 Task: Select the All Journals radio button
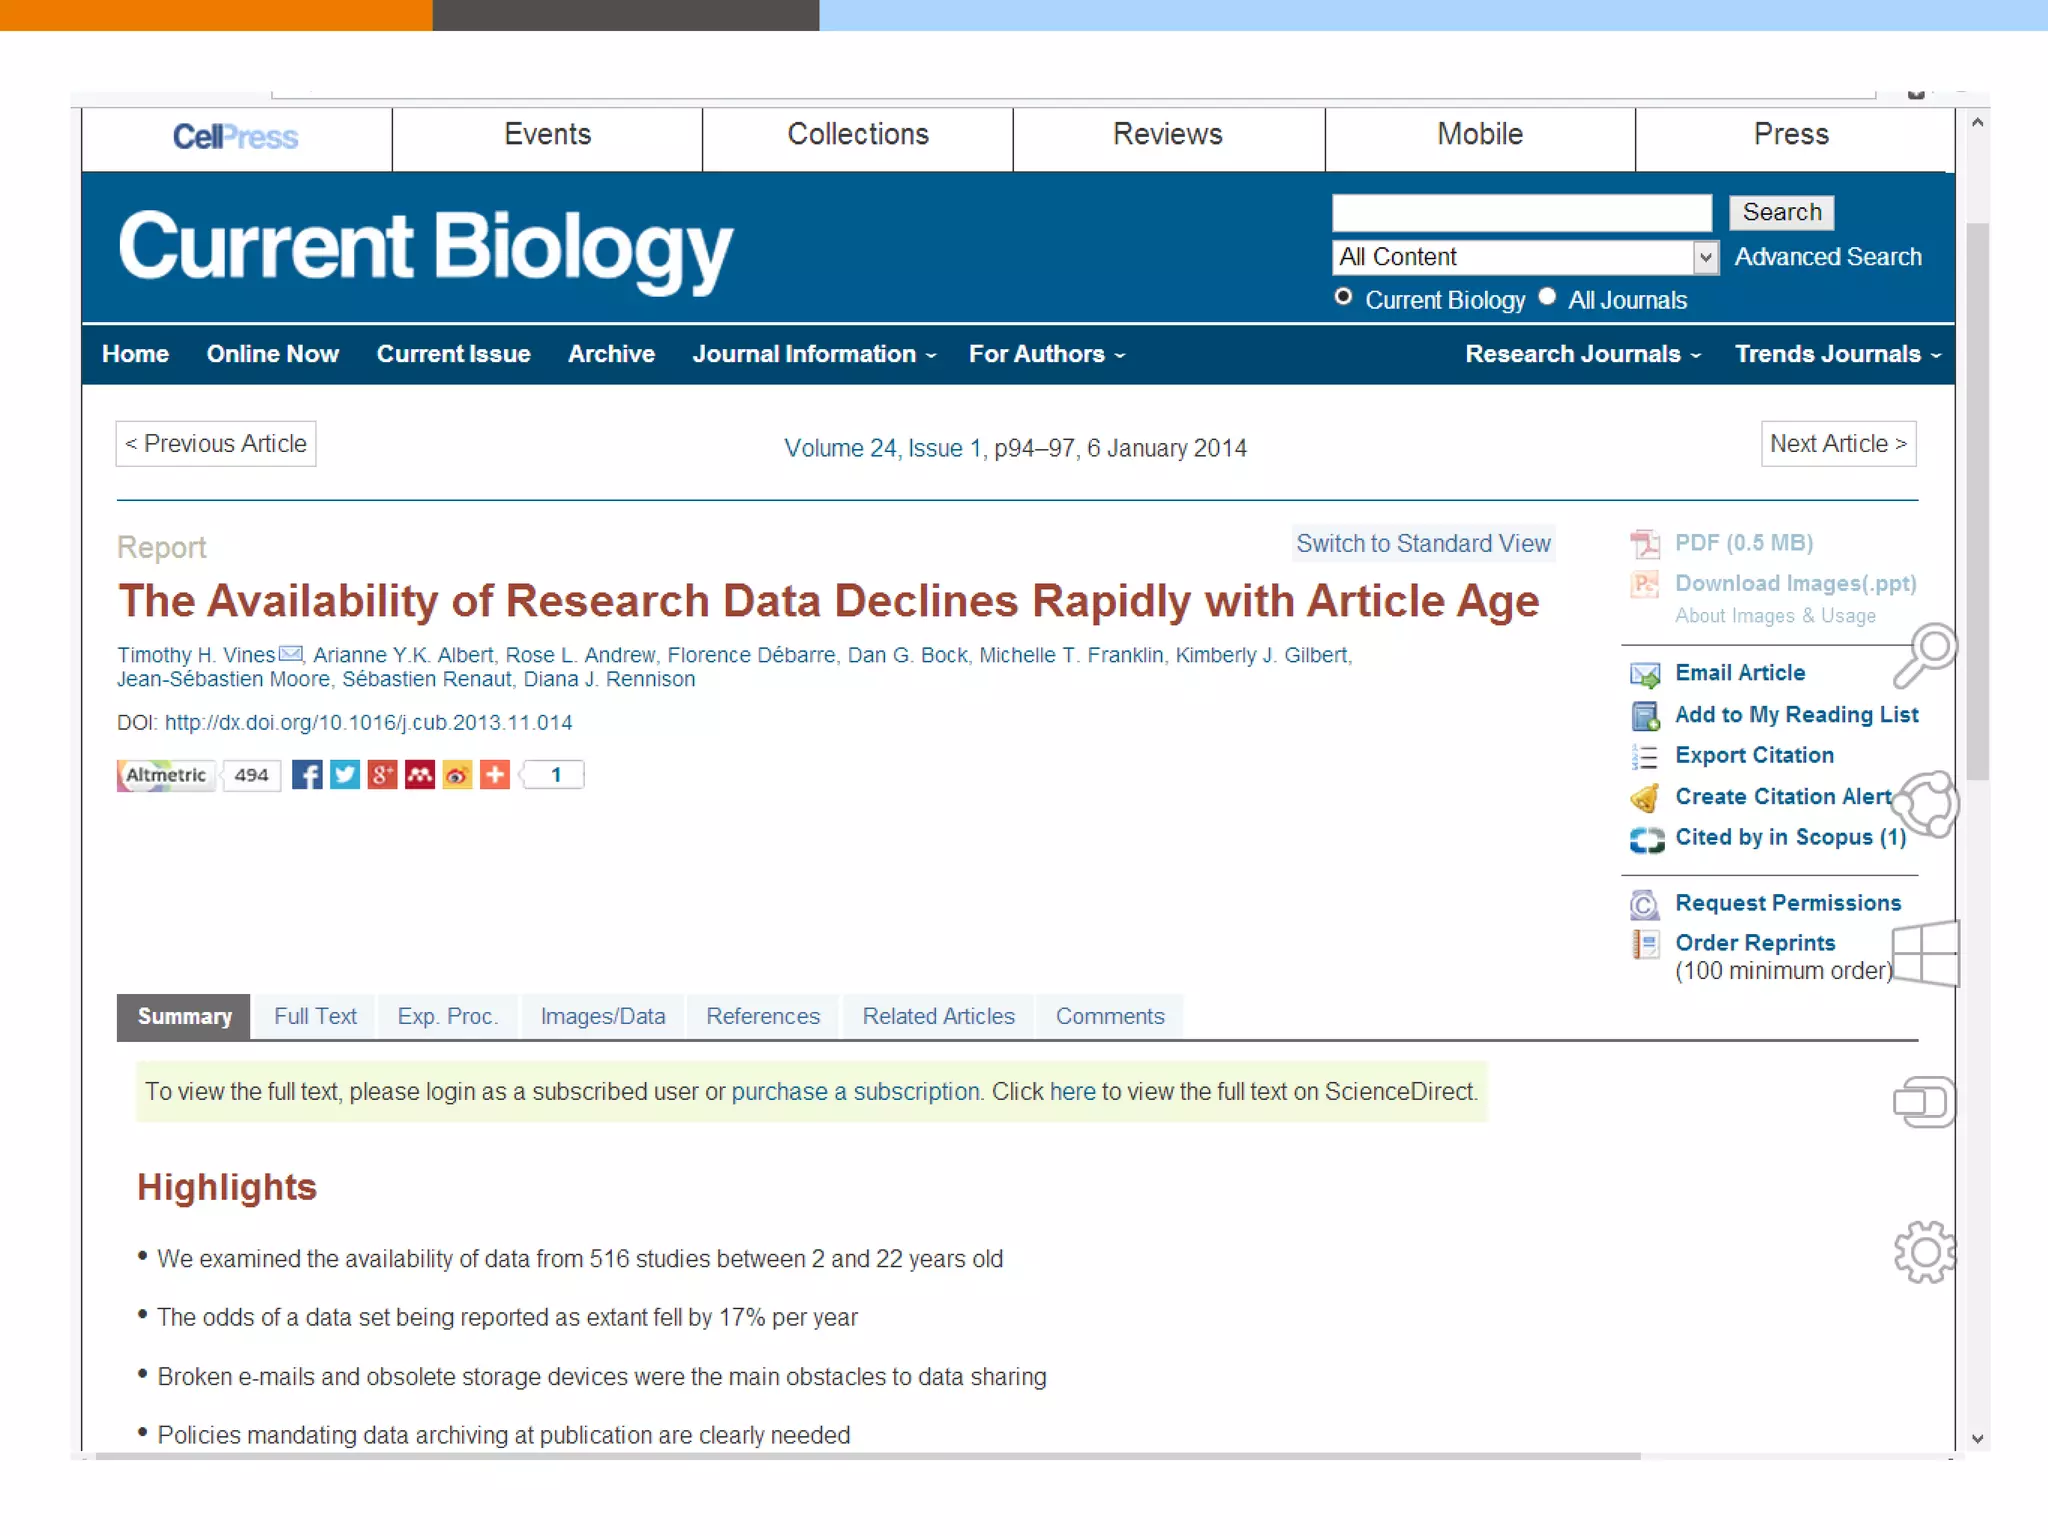point(1547,297)
